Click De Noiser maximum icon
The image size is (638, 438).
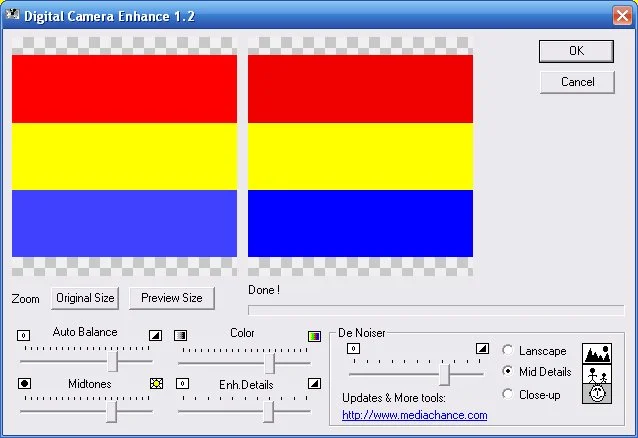482,348
